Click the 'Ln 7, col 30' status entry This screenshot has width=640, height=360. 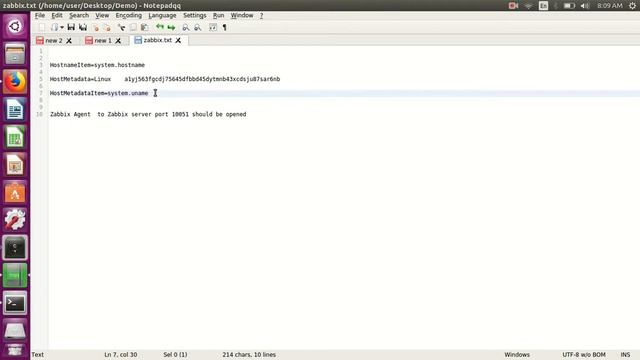click(121, 355)
